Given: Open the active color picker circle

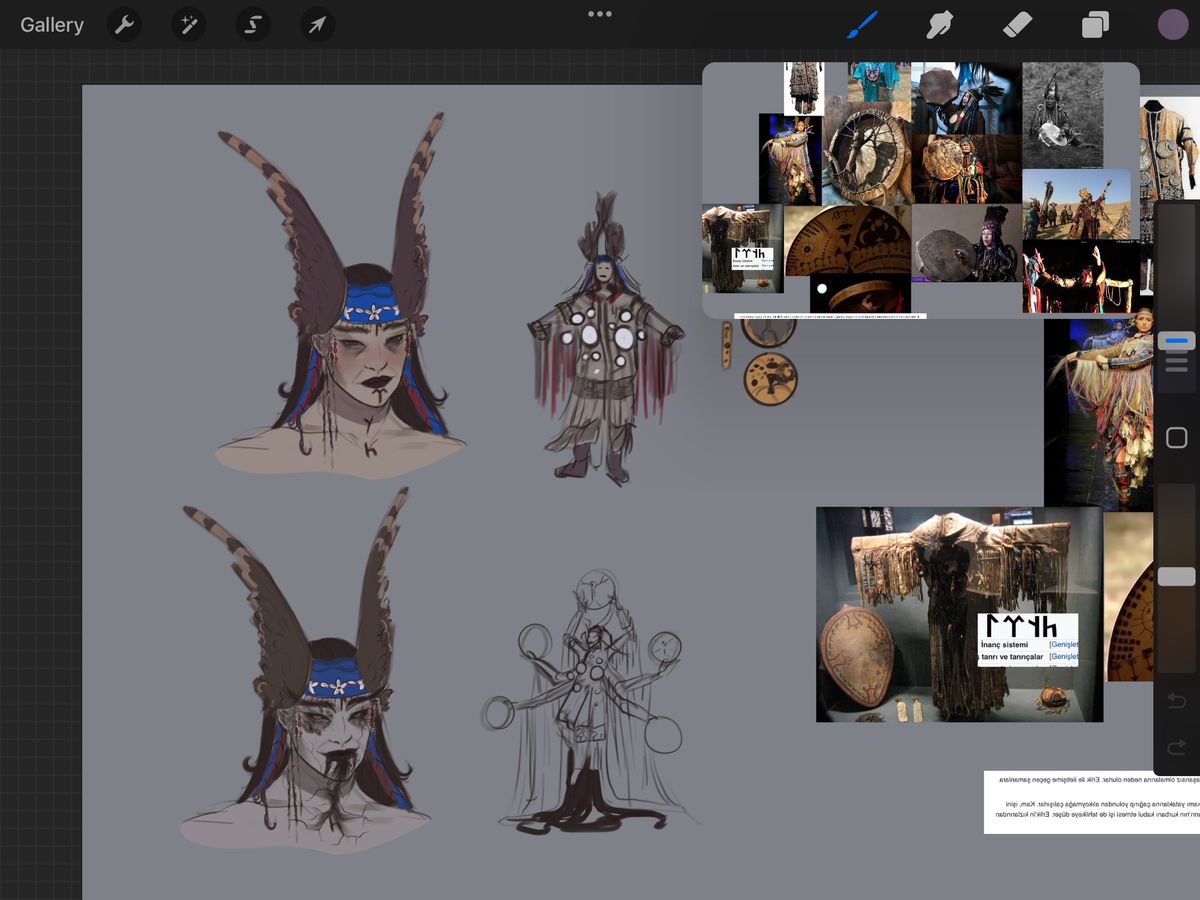Looking at the screenshot, I should click(1172, 24).
